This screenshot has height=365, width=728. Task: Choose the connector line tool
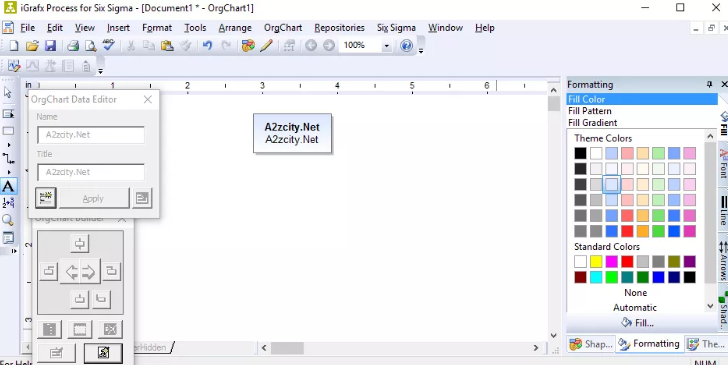pos(8,159)
